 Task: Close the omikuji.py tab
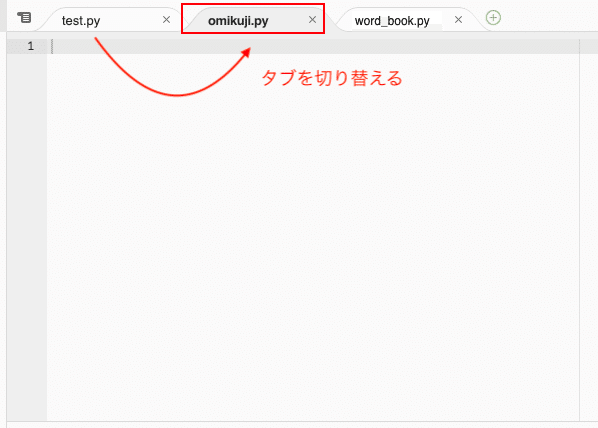(312, 19)
